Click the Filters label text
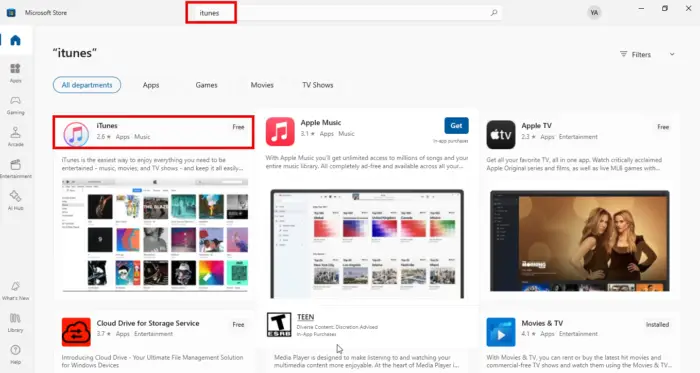This screenshot has height=373, width=700. [641, 54]
